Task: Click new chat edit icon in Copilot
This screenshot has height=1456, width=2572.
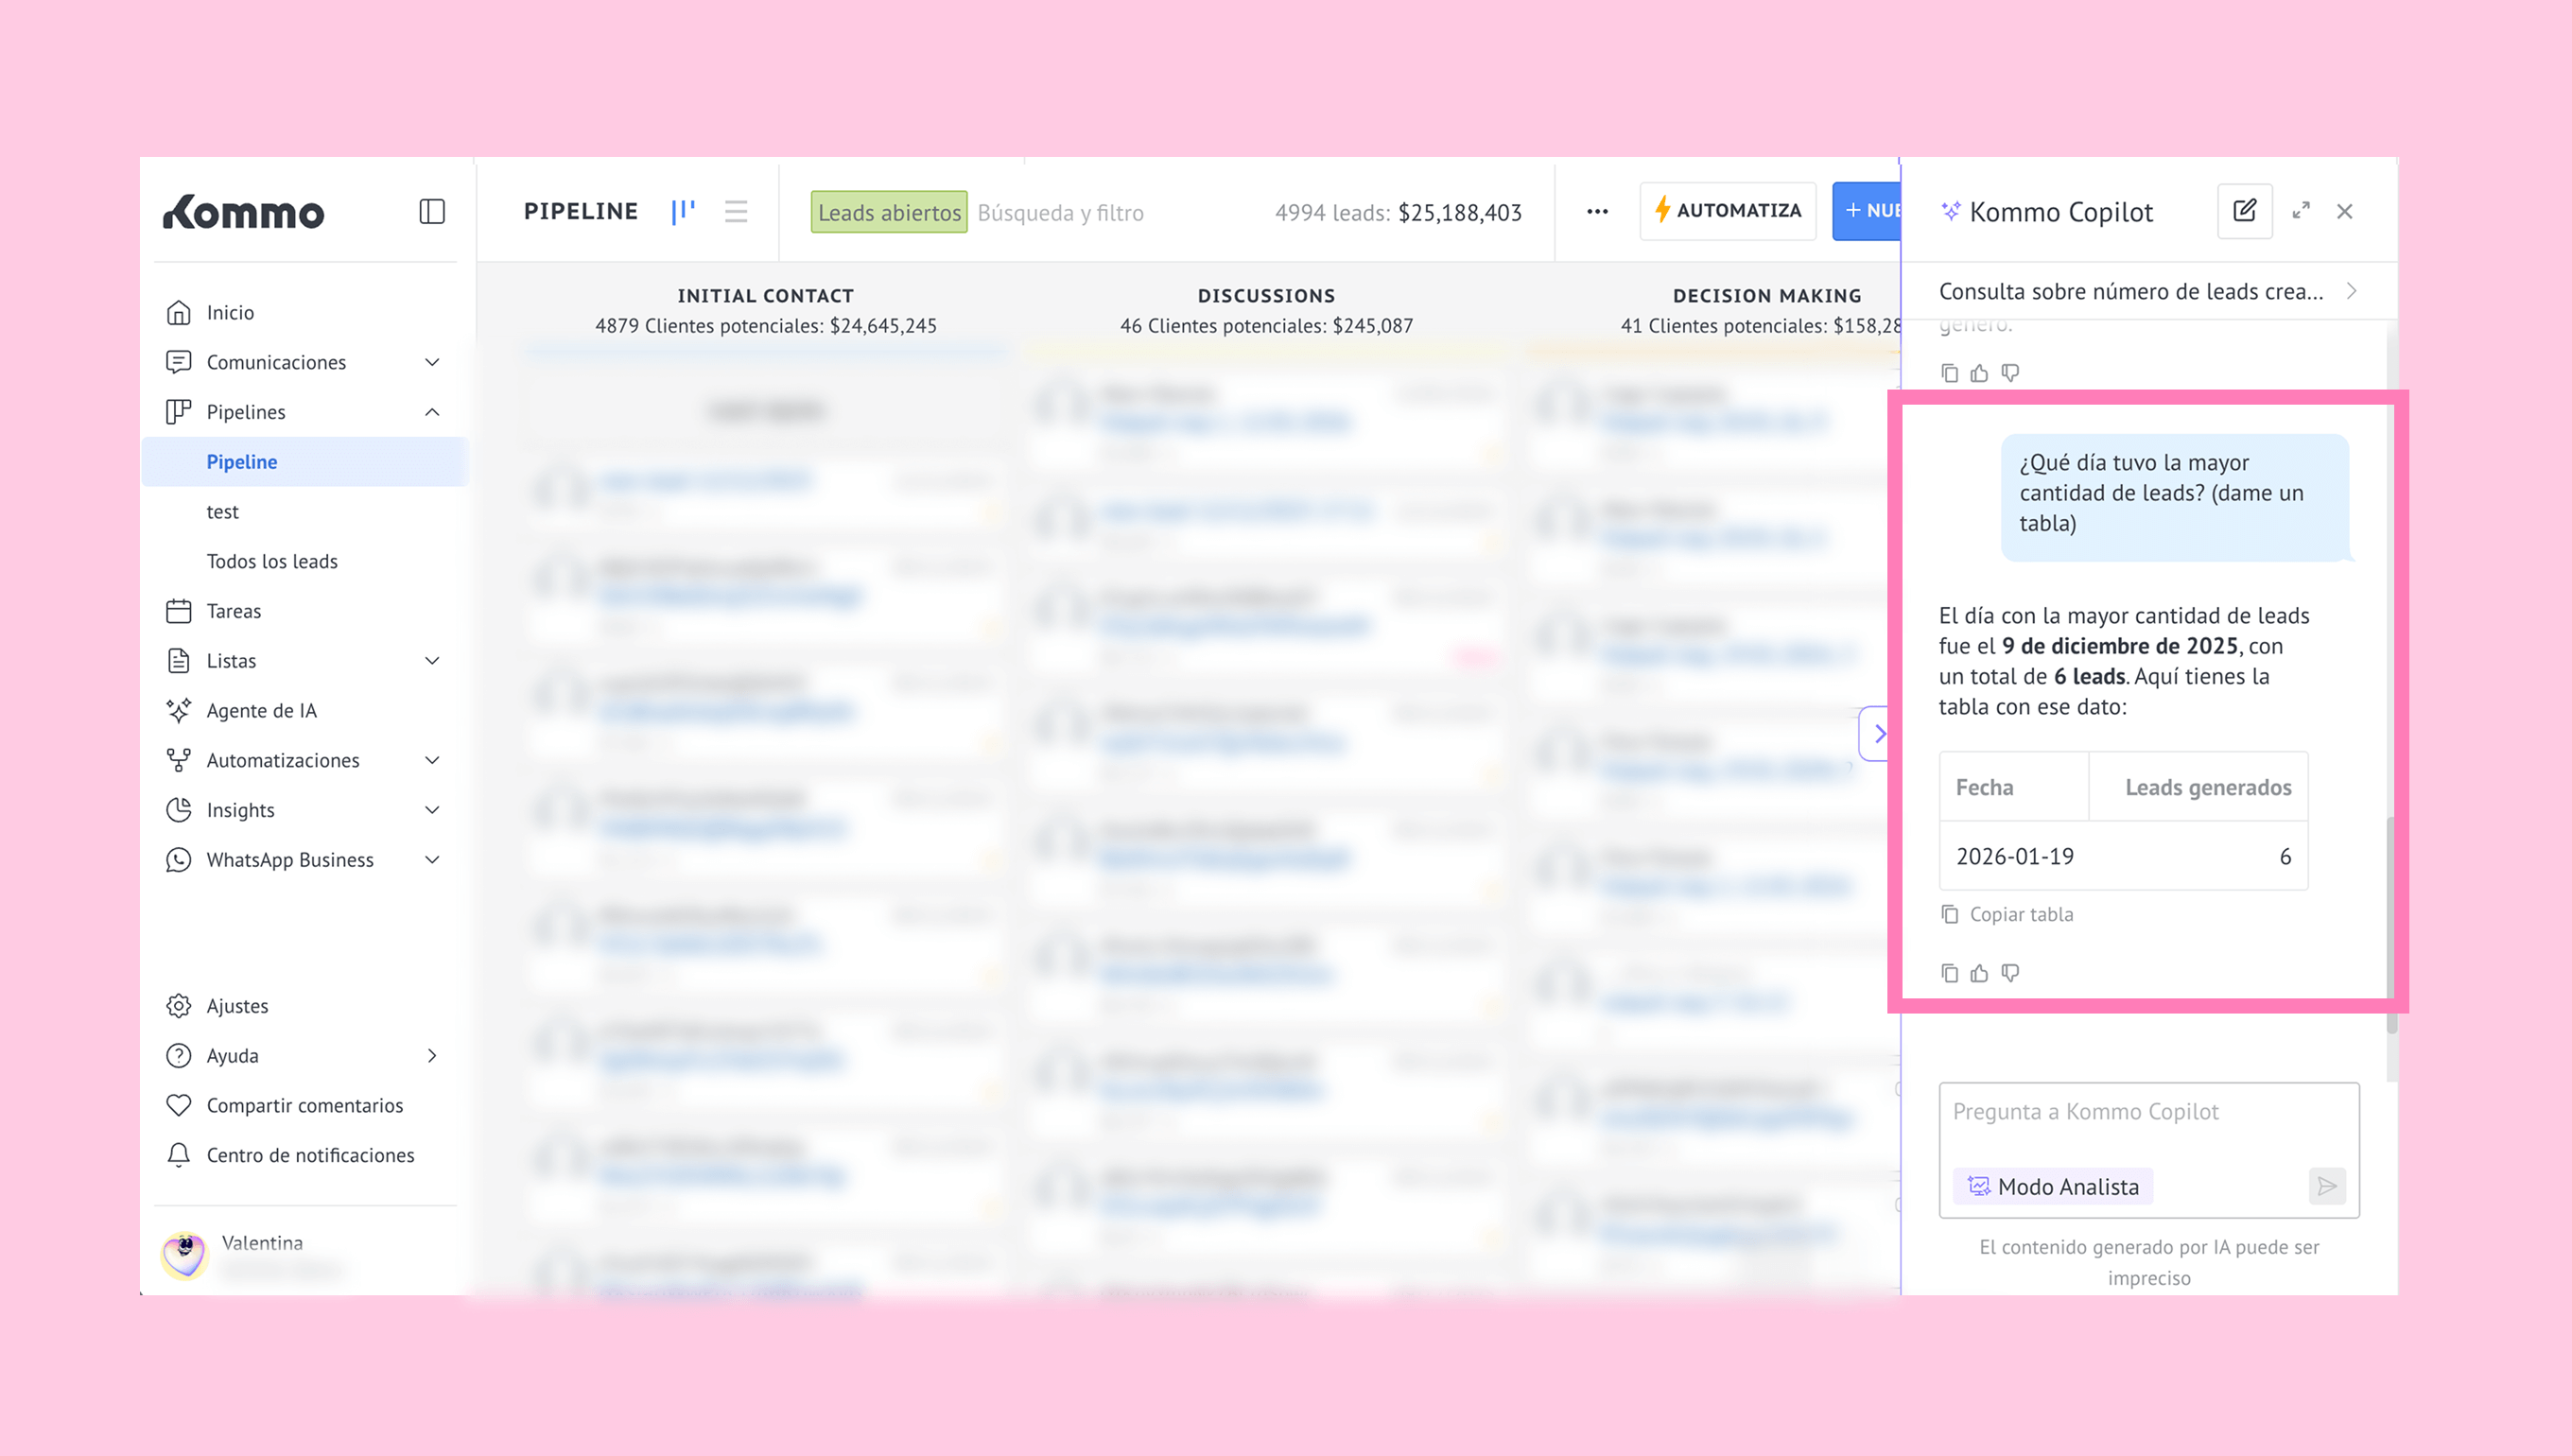Action: point(2244,210)
